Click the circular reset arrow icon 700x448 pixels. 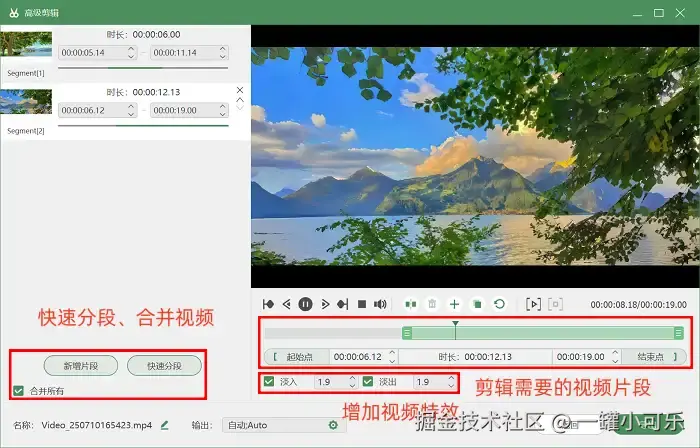click(500, 304)
